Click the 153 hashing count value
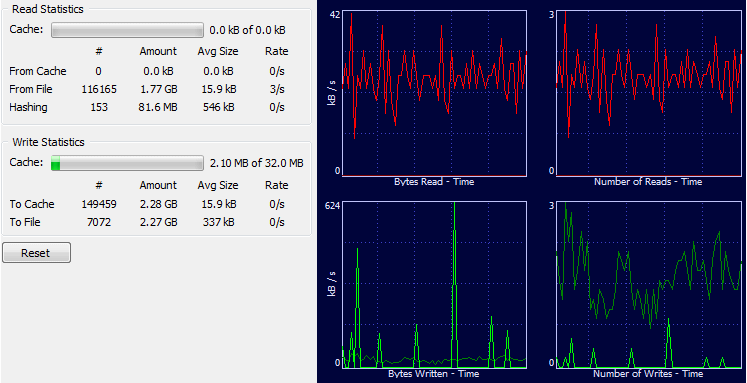 coord(99,108)
